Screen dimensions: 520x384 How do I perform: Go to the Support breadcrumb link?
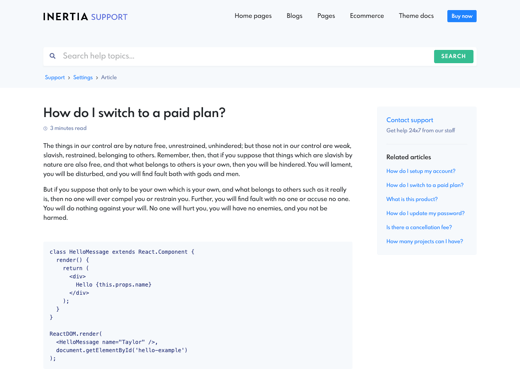pyautogui.click(x=55, y=77)
